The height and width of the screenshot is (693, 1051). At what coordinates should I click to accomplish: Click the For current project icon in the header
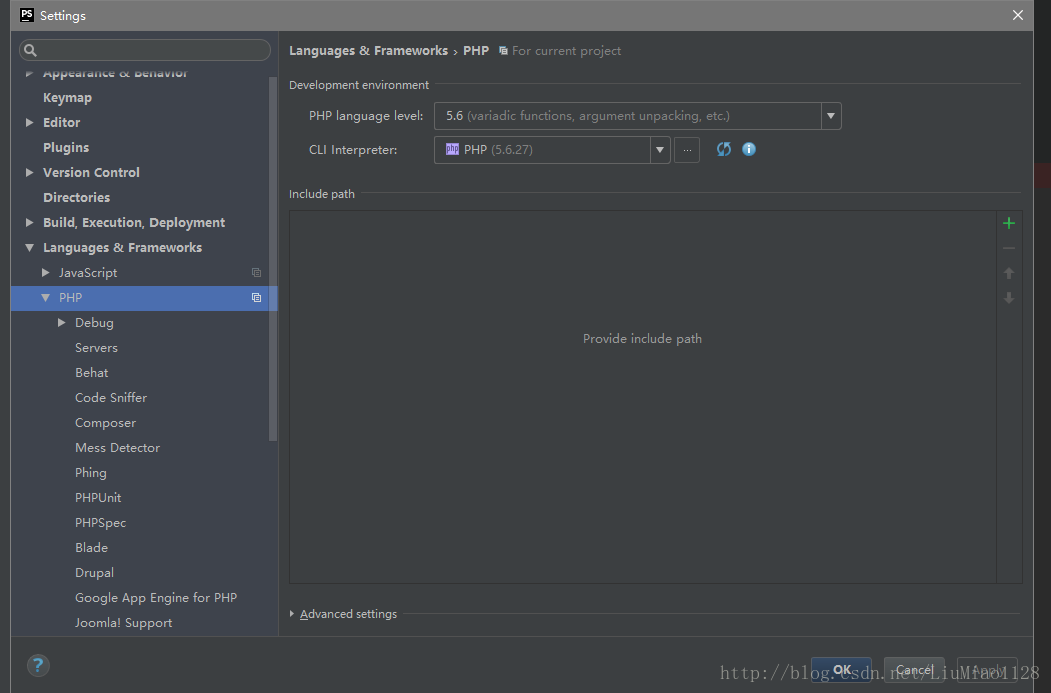pos(503,51)
